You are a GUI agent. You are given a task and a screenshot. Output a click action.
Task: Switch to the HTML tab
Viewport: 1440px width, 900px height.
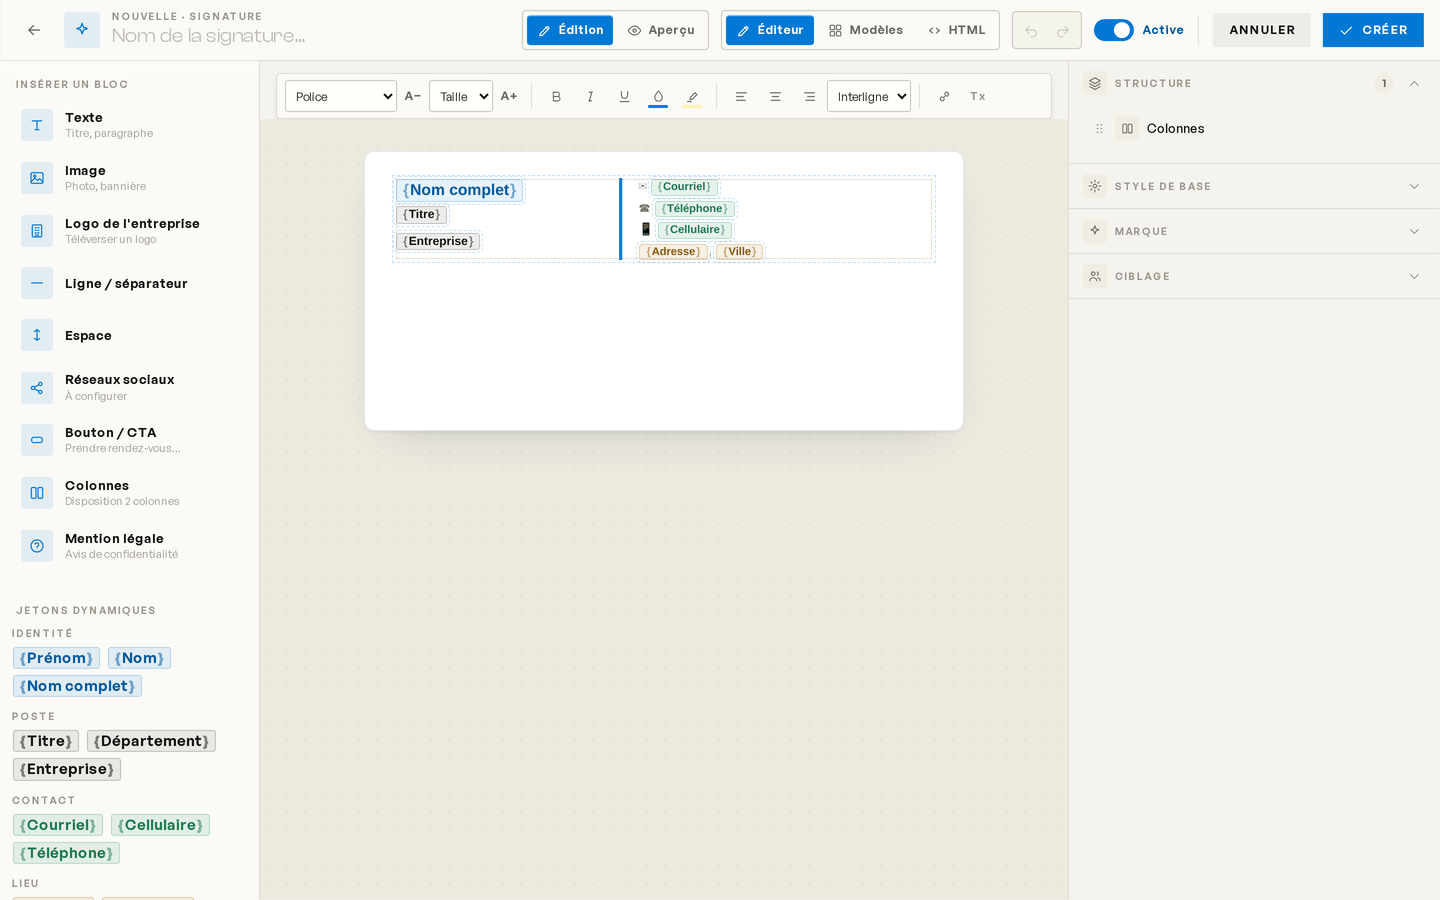coord(957,30)
